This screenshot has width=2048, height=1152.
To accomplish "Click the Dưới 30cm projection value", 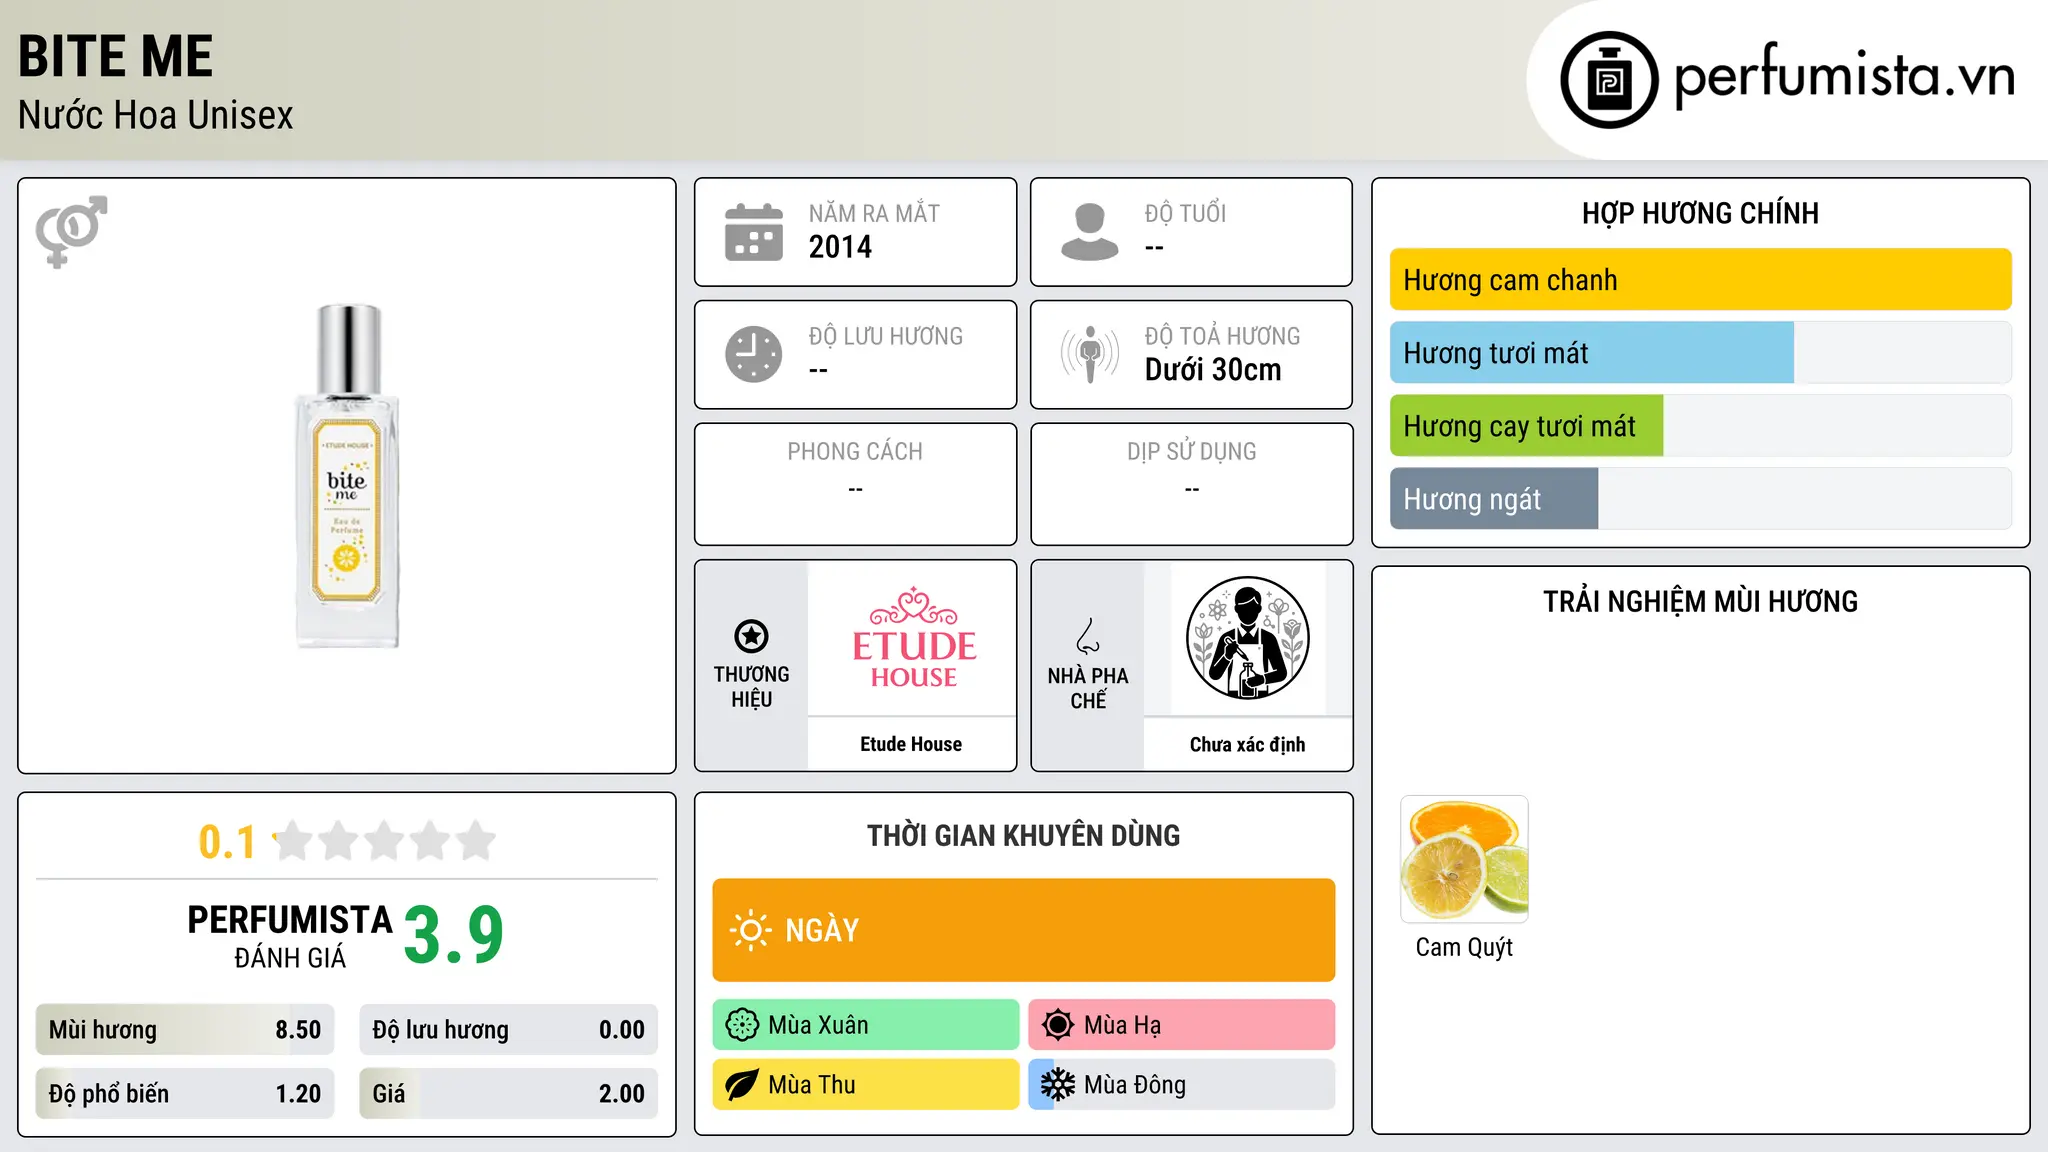I will (x=1213, y=370).
